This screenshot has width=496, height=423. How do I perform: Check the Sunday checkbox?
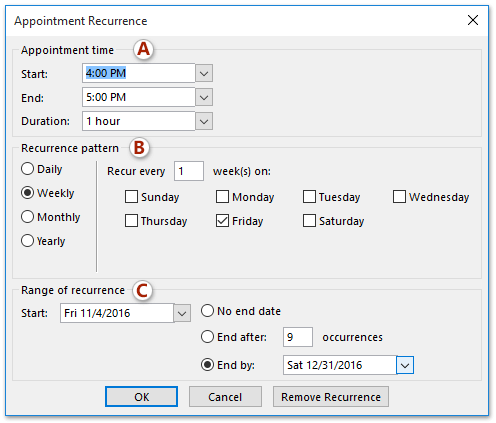(131, 197)
